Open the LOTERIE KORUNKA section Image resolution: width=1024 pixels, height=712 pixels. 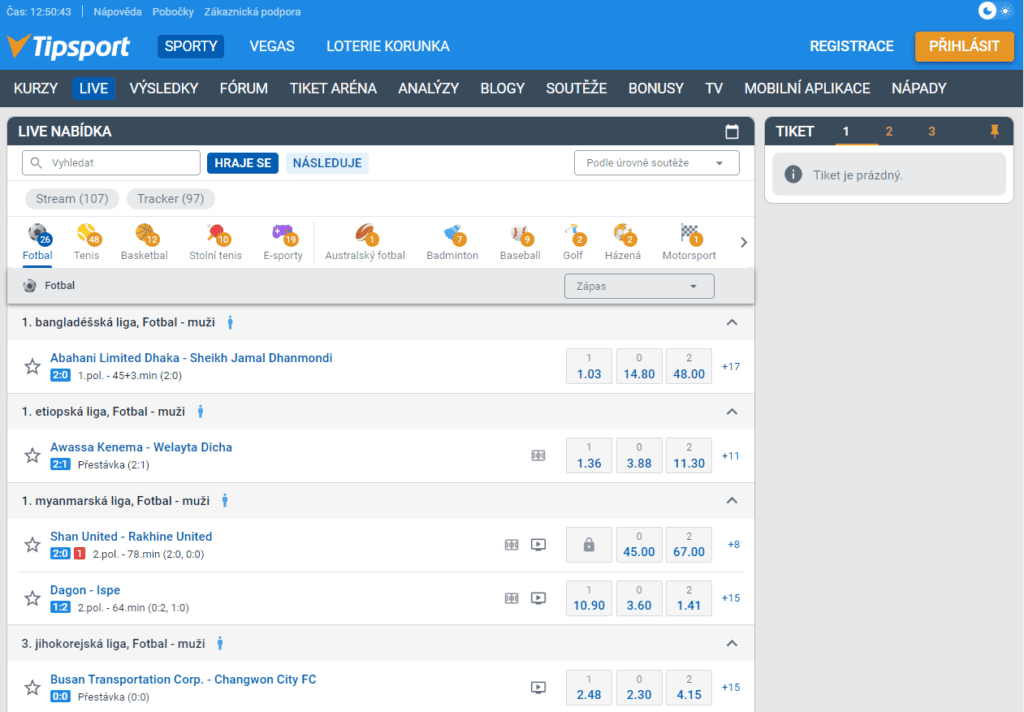tap(387, 46)
